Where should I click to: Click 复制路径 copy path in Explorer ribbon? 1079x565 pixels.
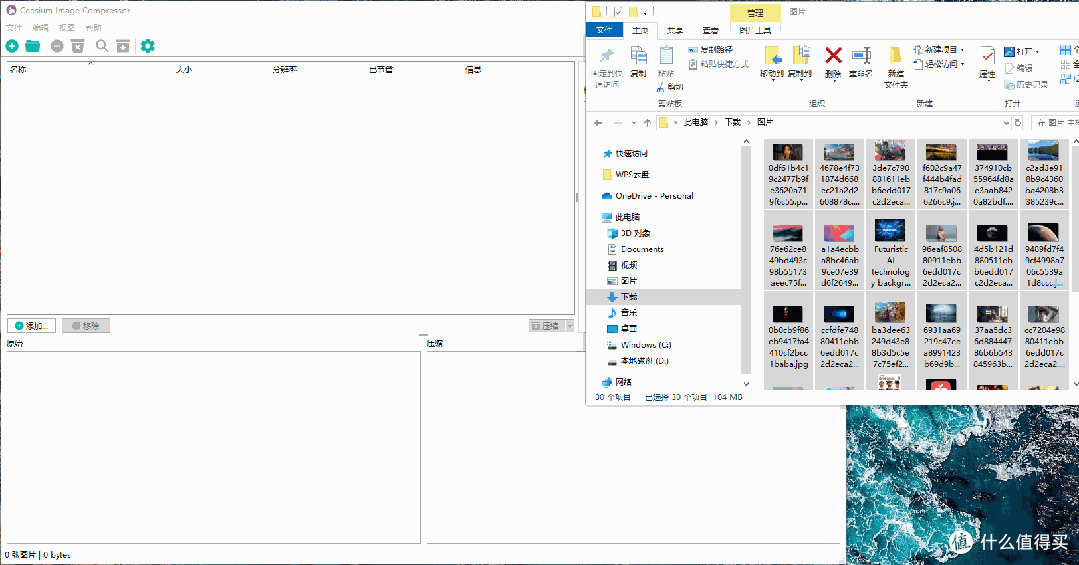click(x=710, y=50)
